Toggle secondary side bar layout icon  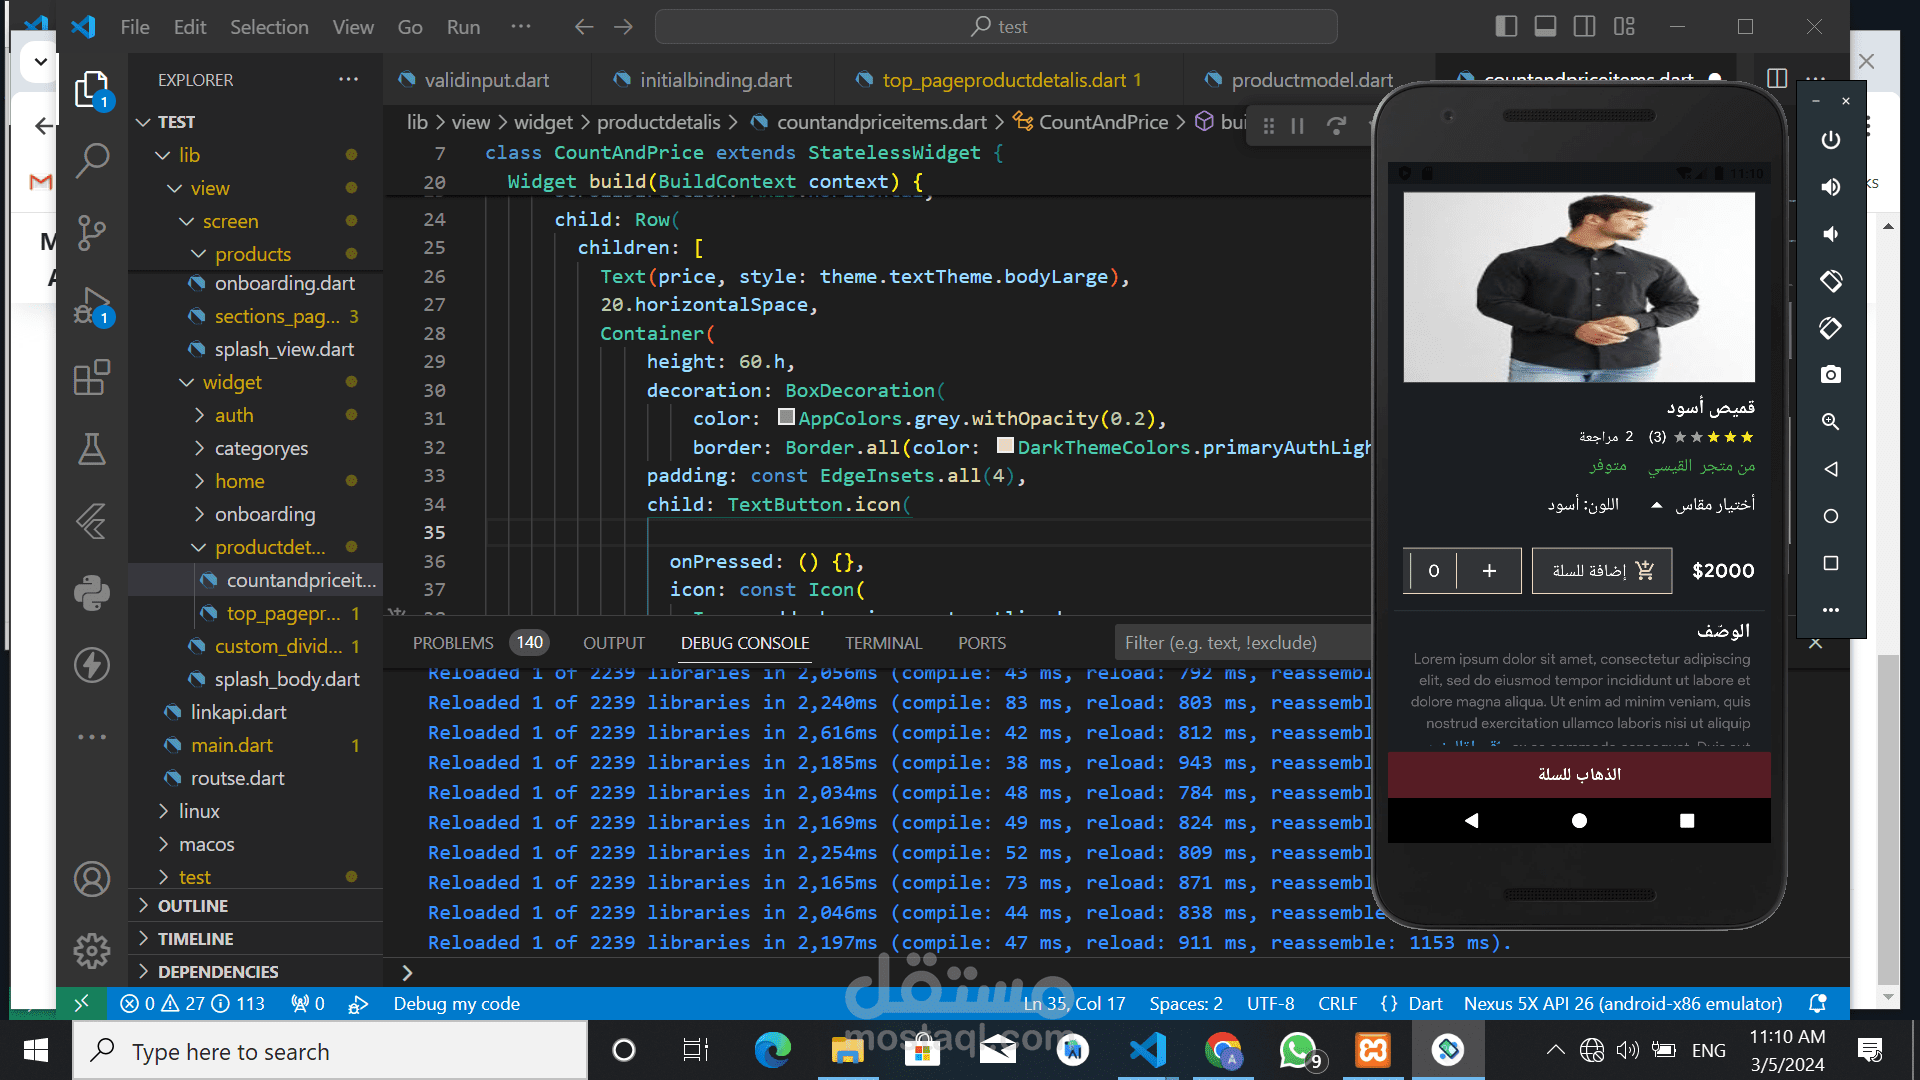point(1584,27)
